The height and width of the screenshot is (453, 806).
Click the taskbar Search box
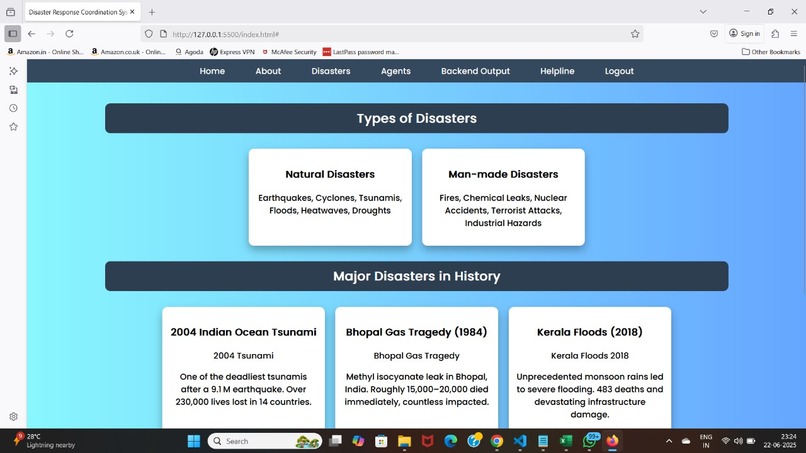point(265,441)
